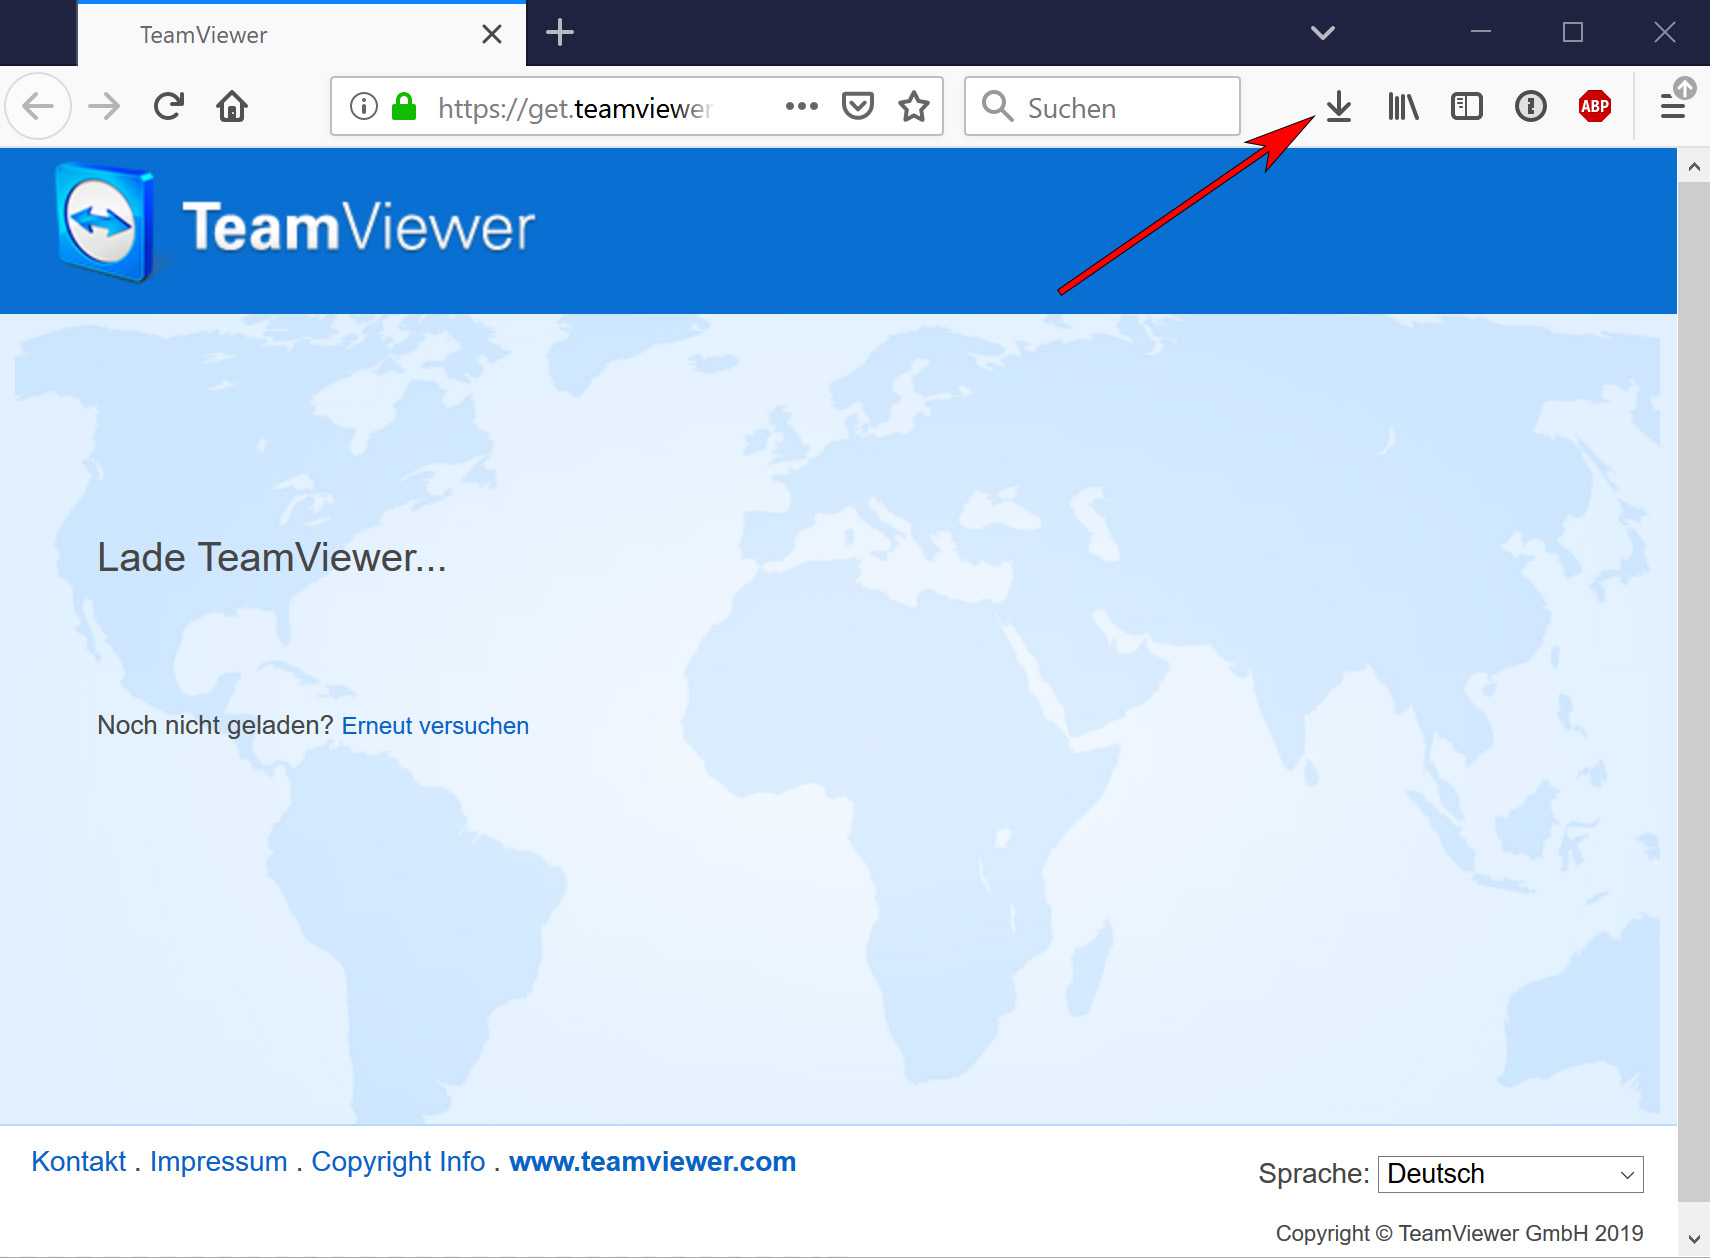Image resolution: width=1710 pixels, height=1258 pixels.
Task: Show site information icon in address bar
Action: 364,106
